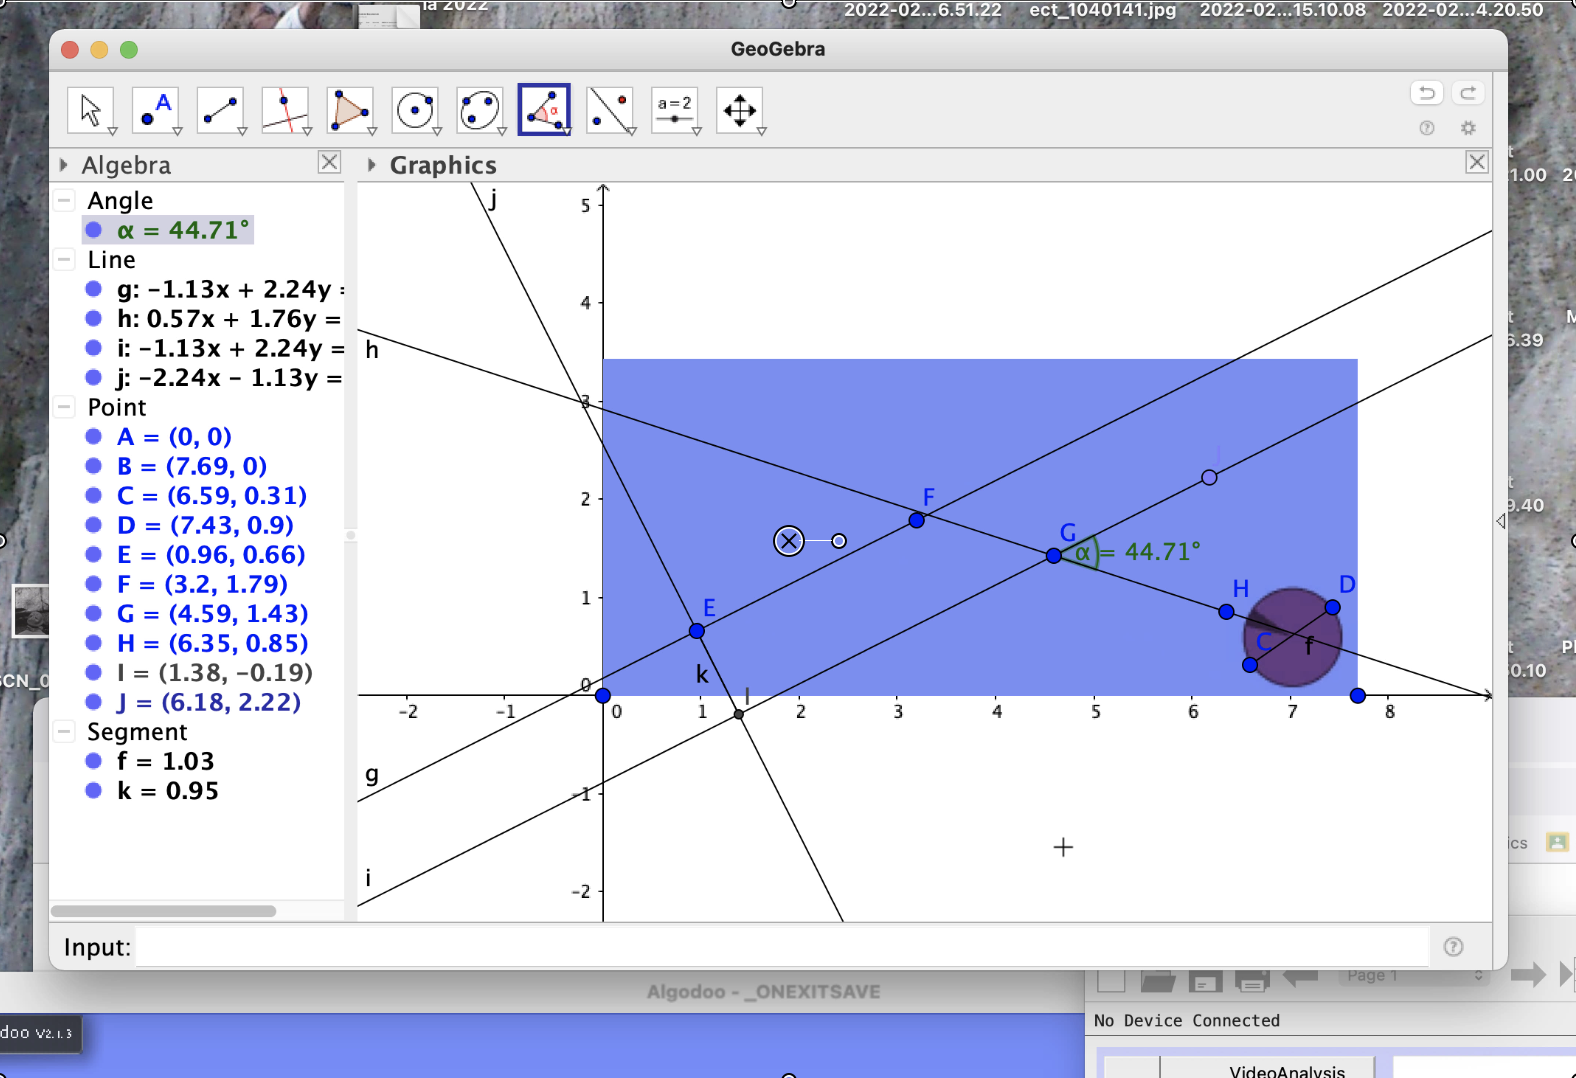1576x1078 pixels.
Task: Click the Undo arrow button
Action: point(1427,93)
